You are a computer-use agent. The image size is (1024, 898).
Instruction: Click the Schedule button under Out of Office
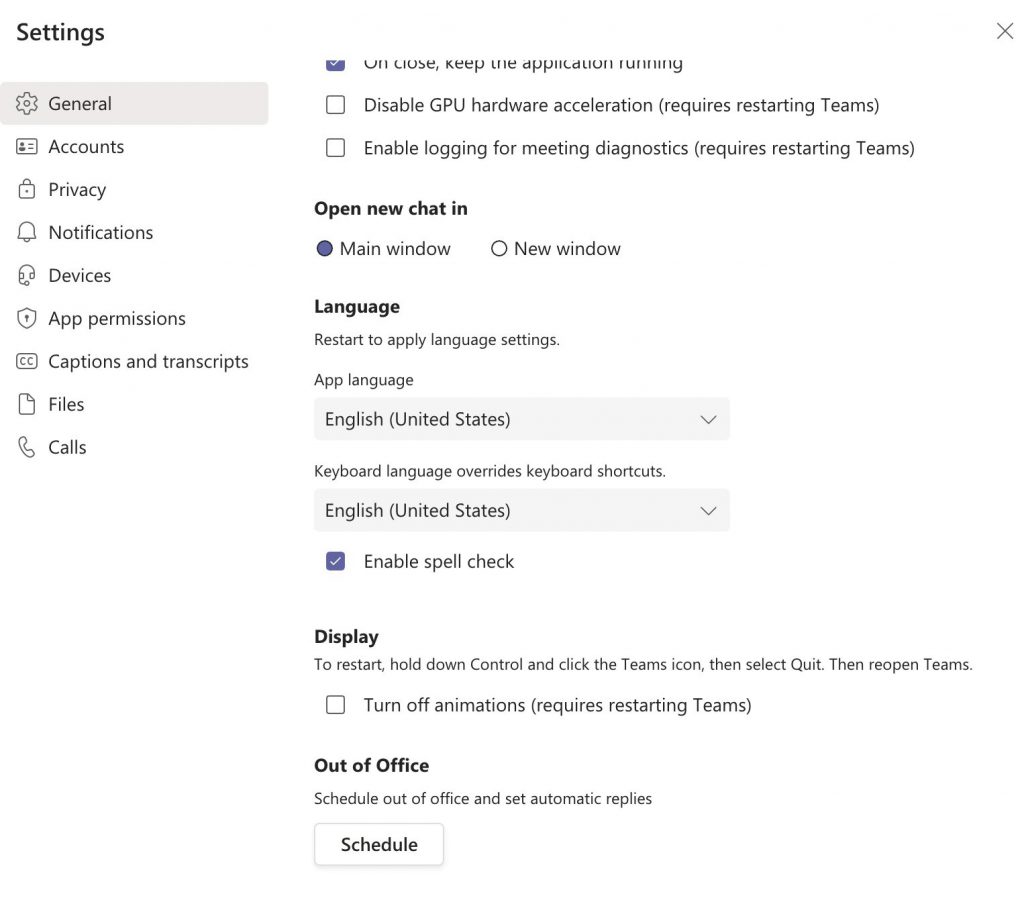pos(378,844)
